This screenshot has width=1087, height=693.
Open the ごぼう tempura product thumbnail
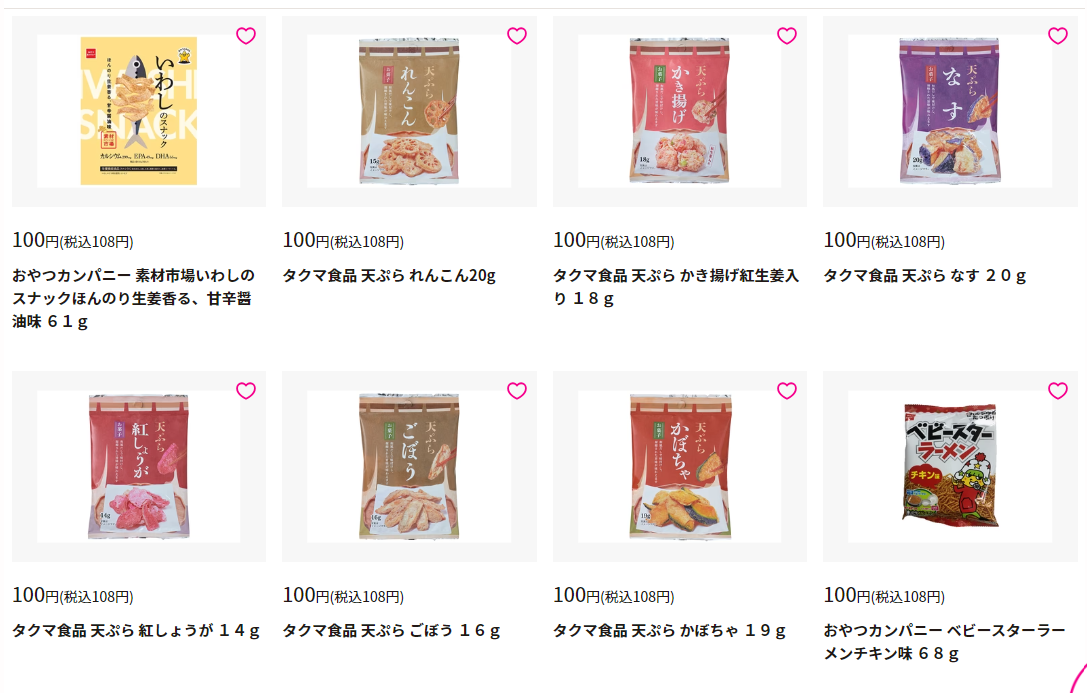409,466
